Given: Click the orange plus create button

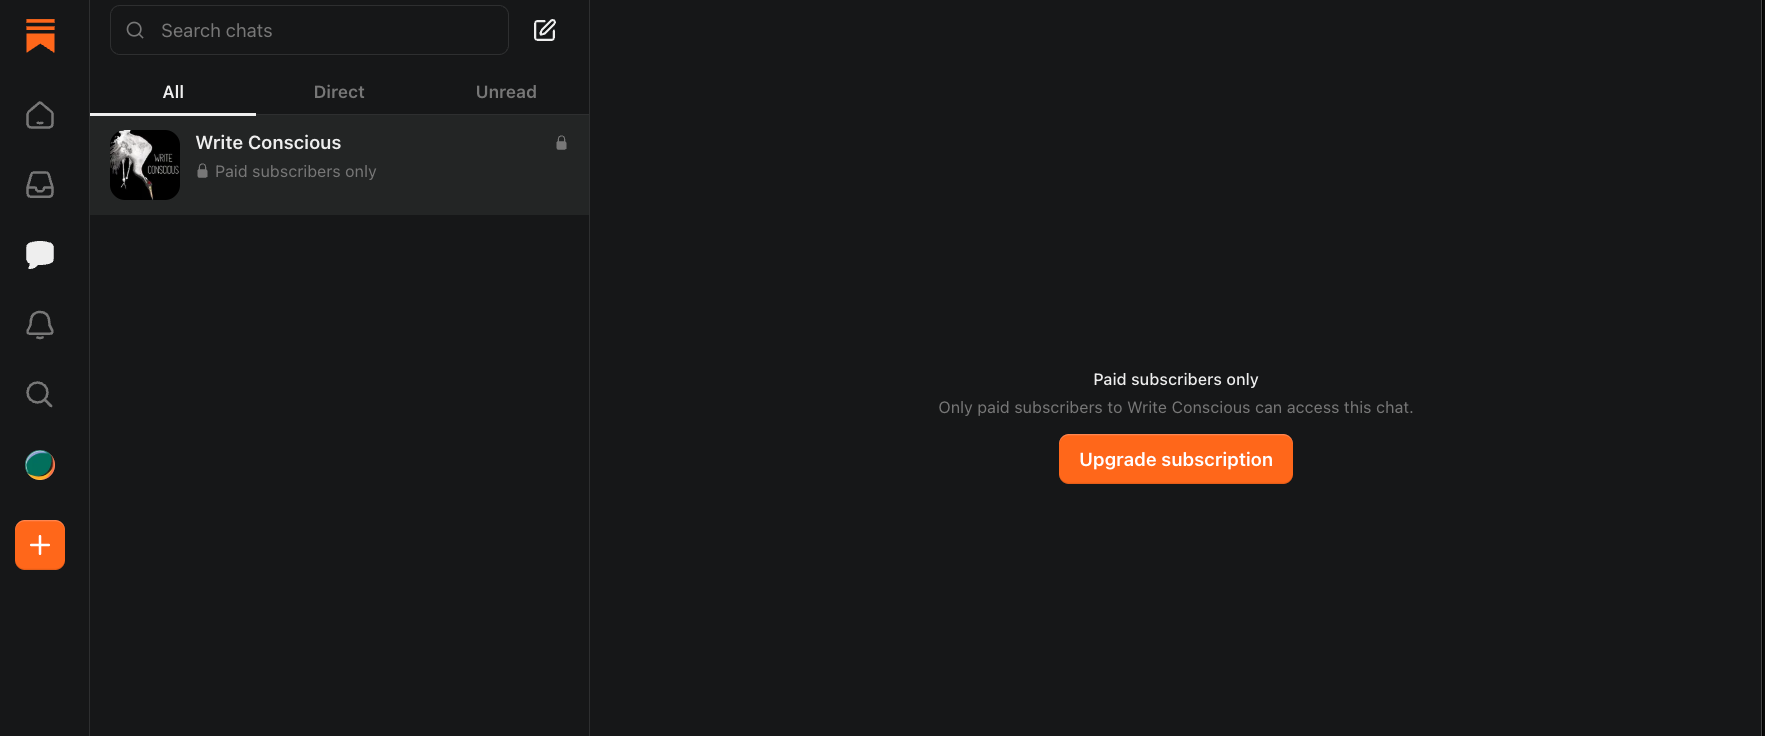Looking at the screenshot, I should (x=40, y=545).
